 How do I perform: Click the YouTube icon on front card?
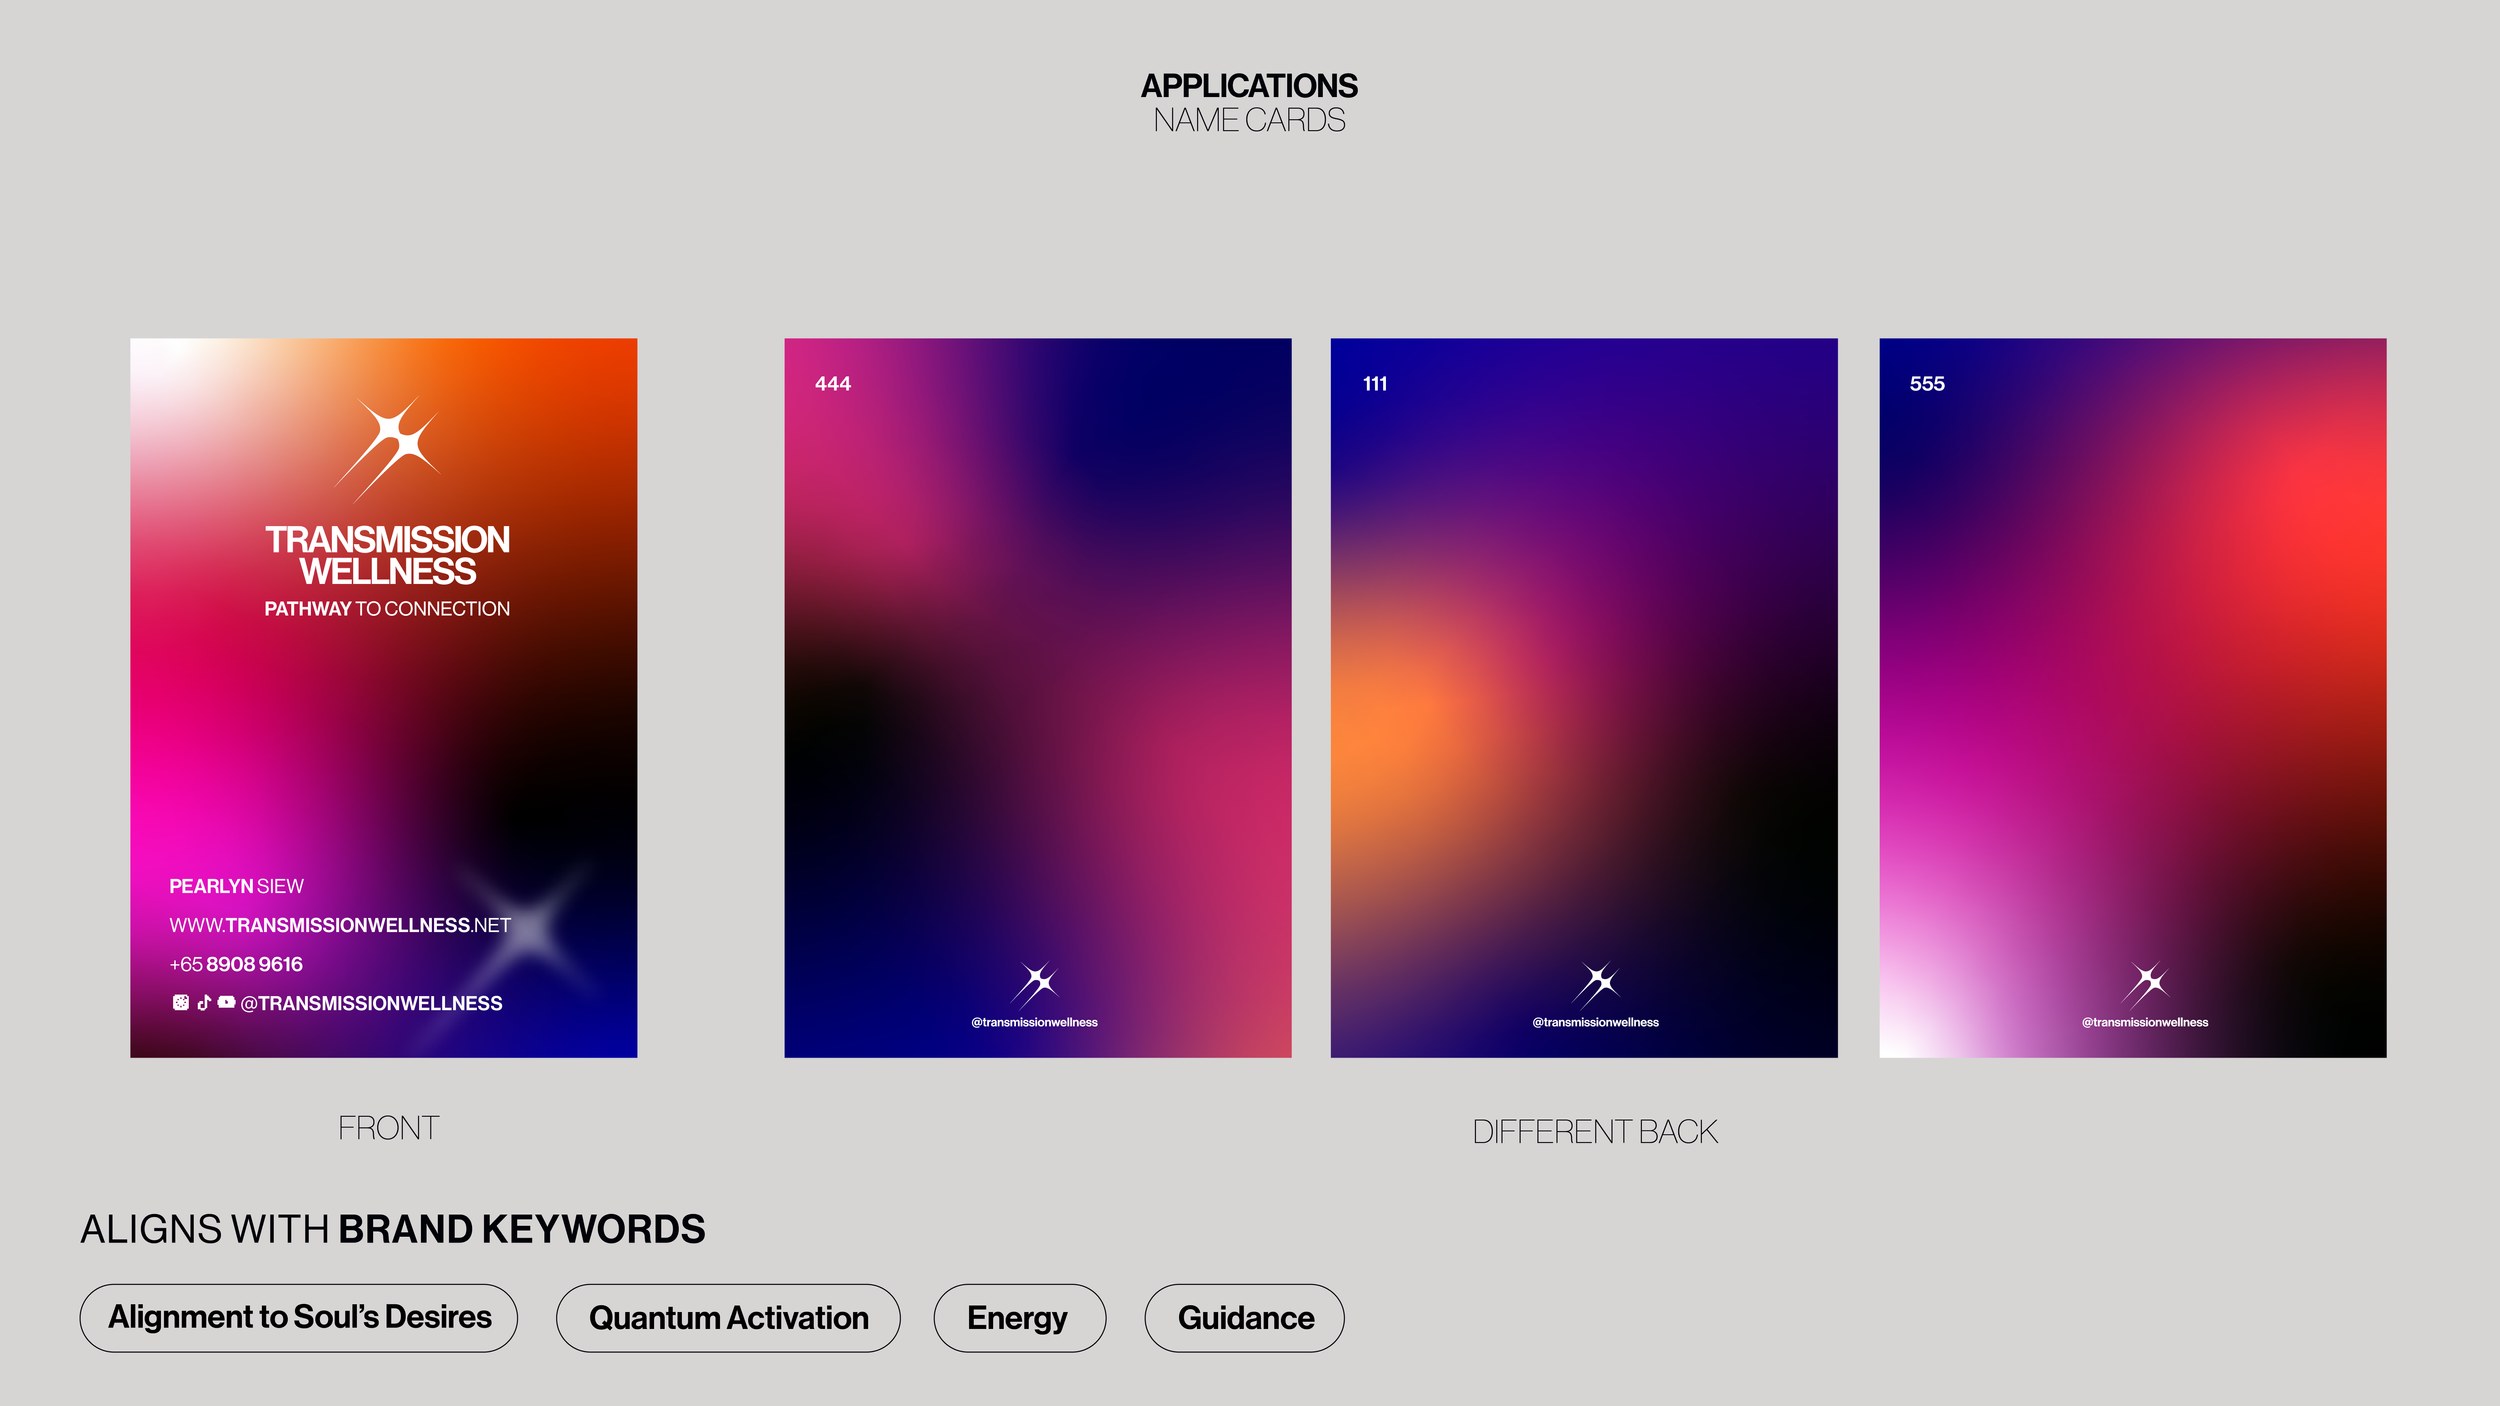coord(227,1002)
